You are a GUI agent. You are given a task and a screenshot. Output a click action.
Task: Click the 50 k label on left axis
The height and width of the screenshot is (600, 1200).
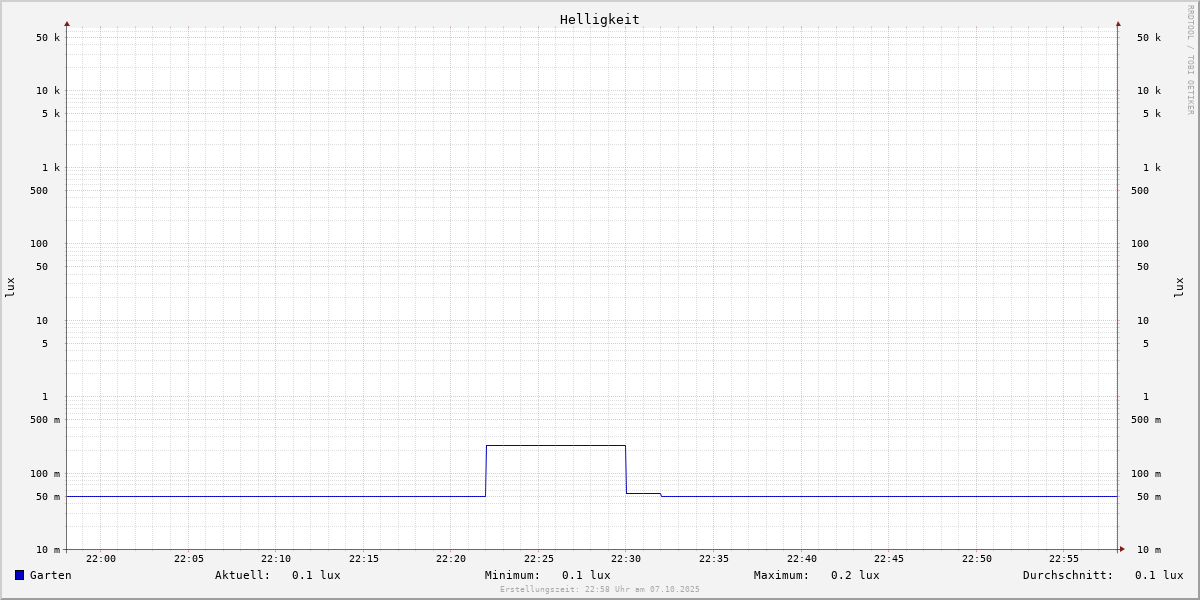point(48,38)
